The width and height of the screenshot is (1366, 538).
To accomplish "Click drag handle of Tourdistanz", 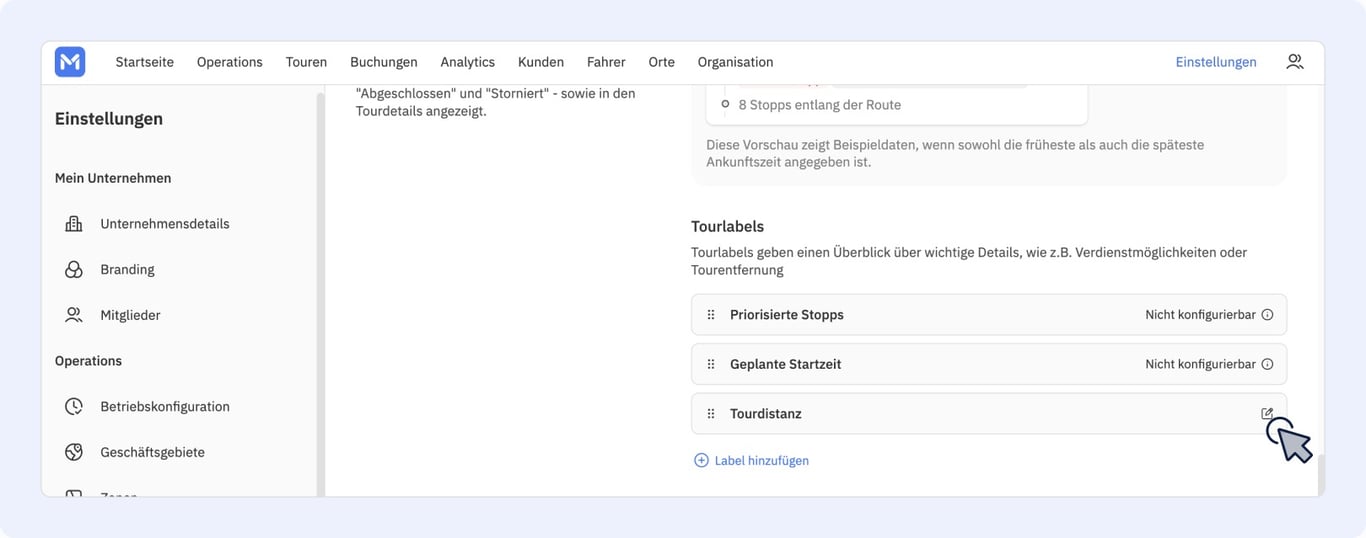I will [711, 413].
